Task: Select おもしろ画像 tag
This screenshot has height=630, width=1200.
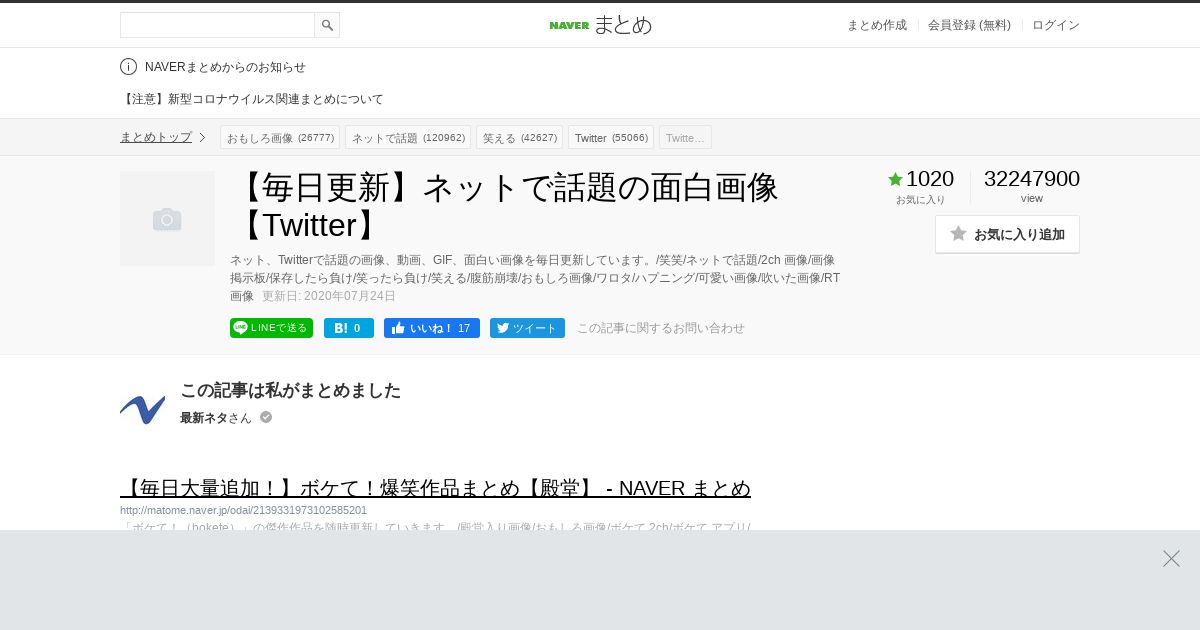Action: [280, 137]
